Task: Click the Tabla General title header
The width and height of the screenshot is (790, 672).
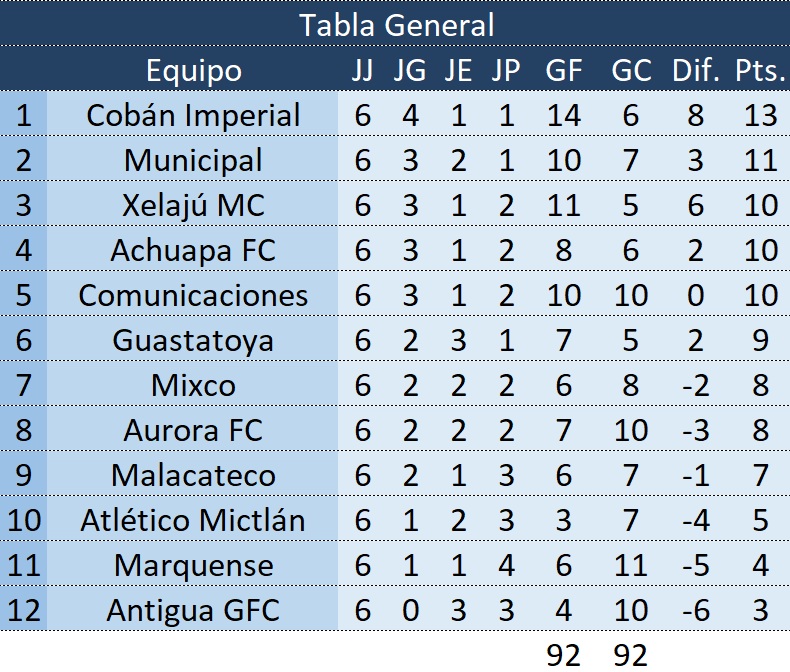Action: 396,25
